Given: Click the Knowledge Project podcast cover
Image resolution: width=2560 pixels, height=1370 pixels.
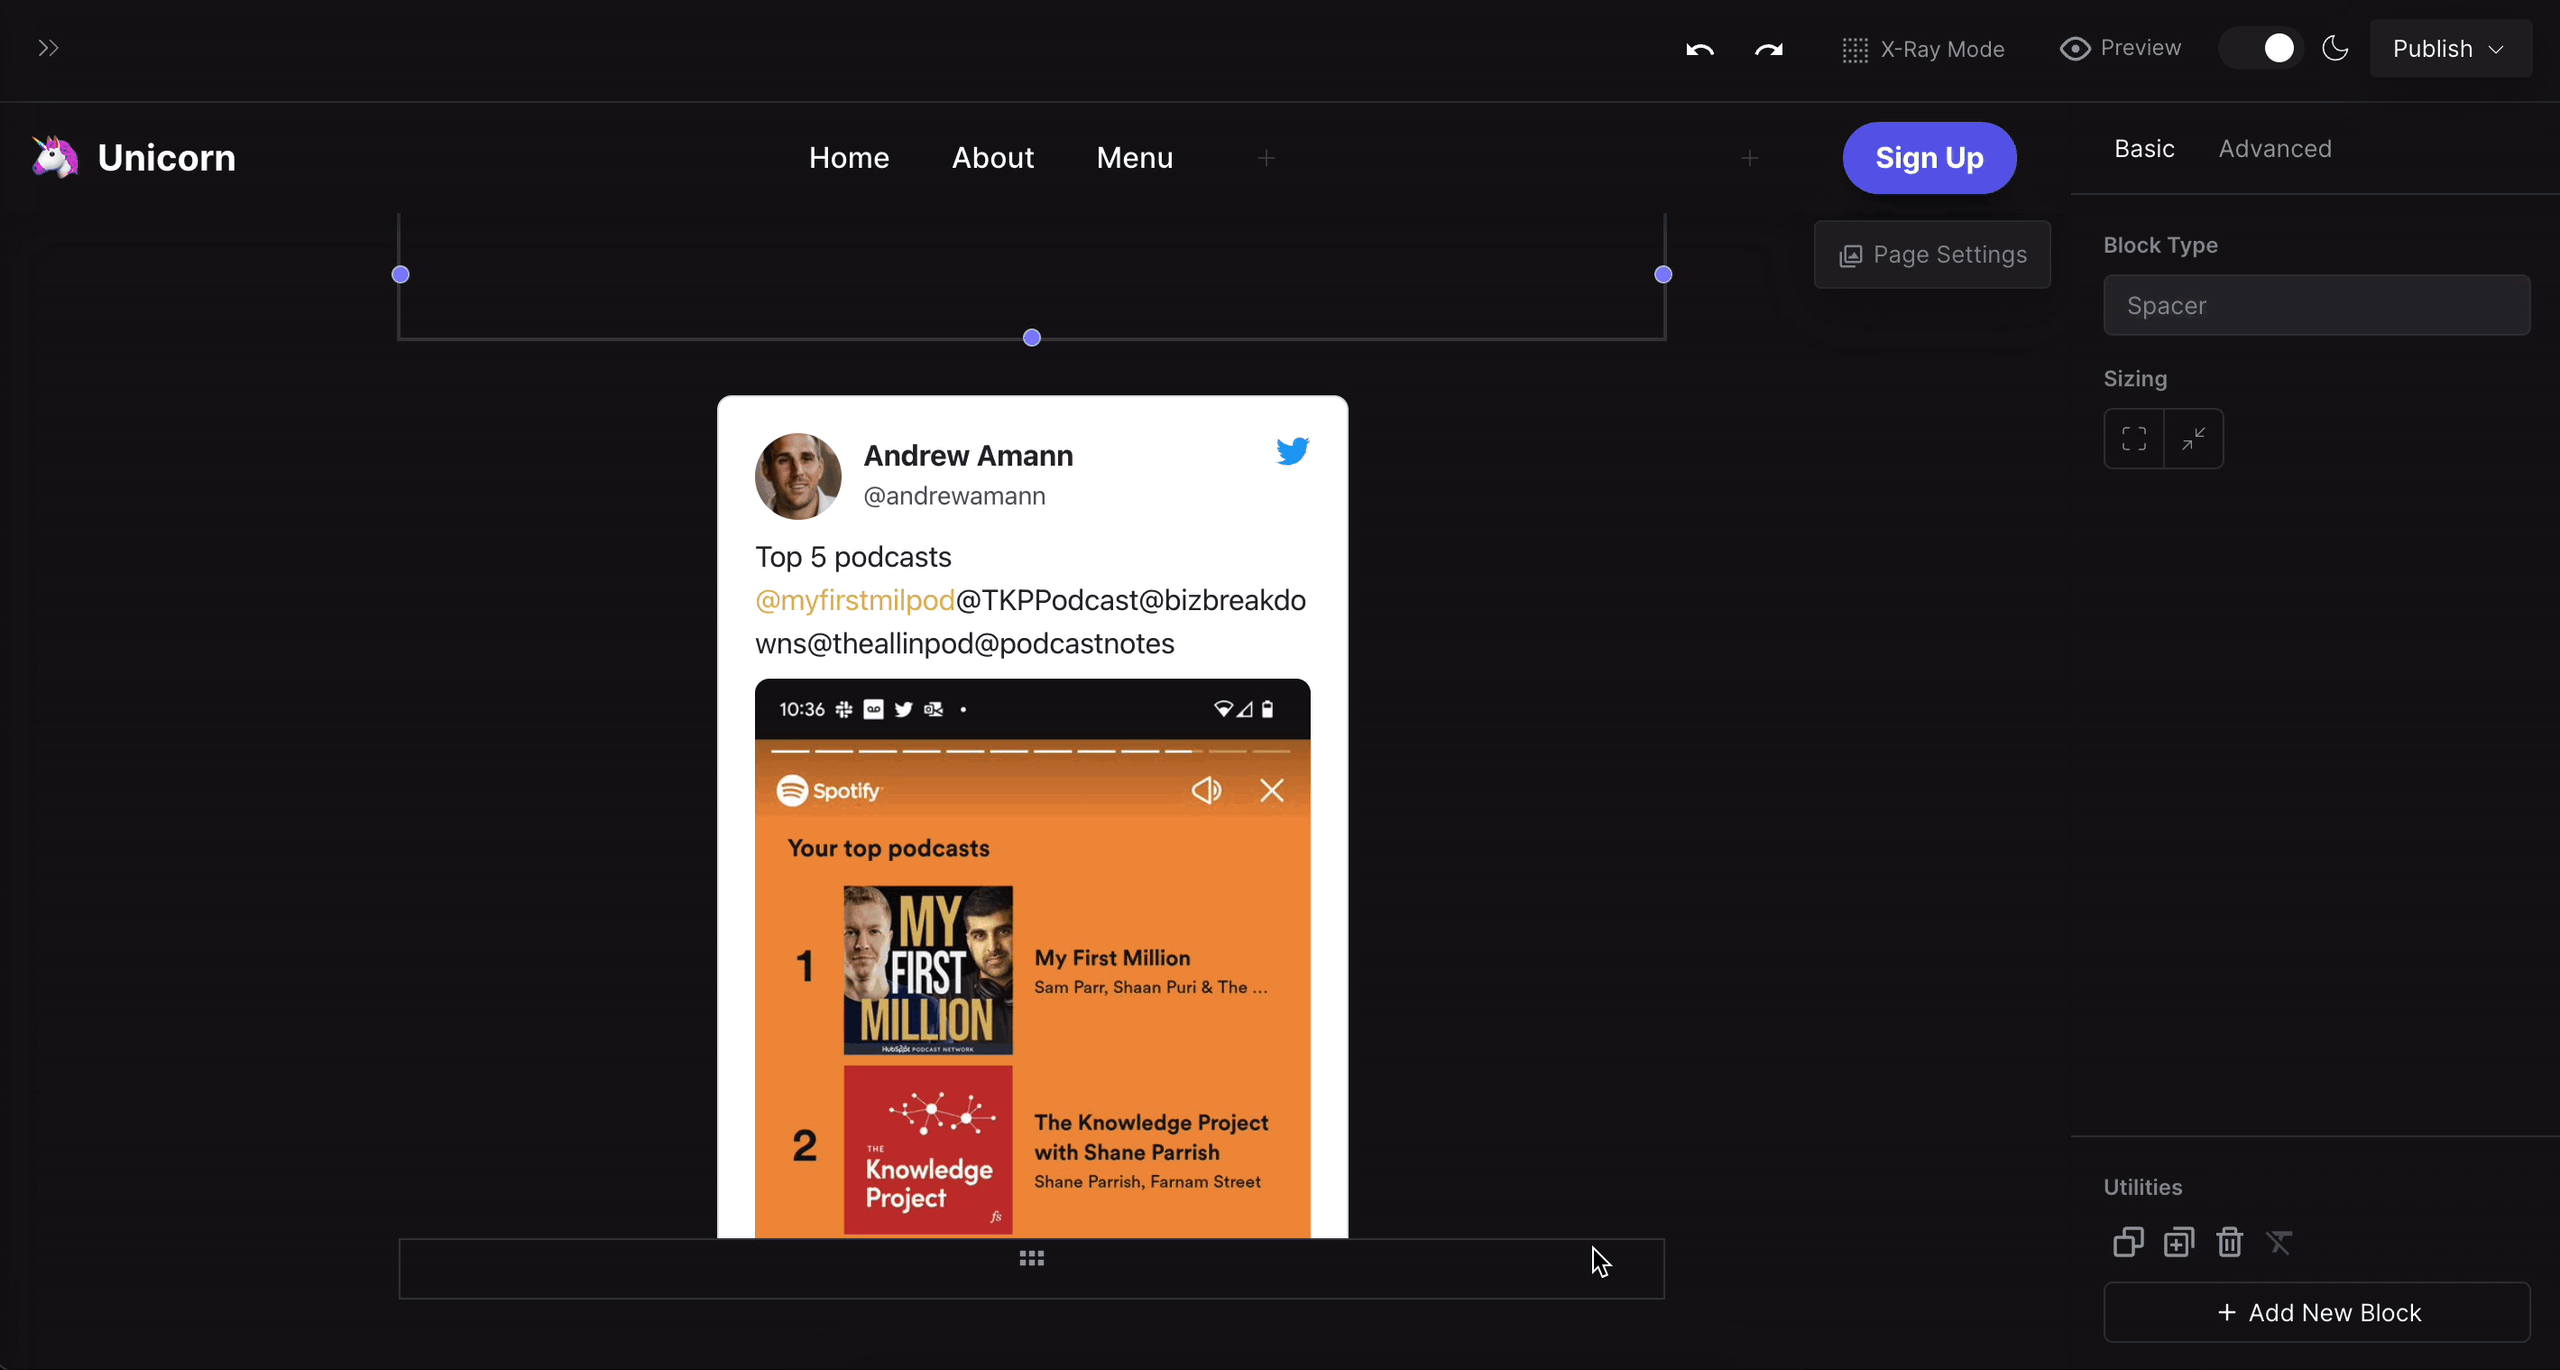Looking at the screenshot, I should pyautogui.click(x=928, y=1150).
